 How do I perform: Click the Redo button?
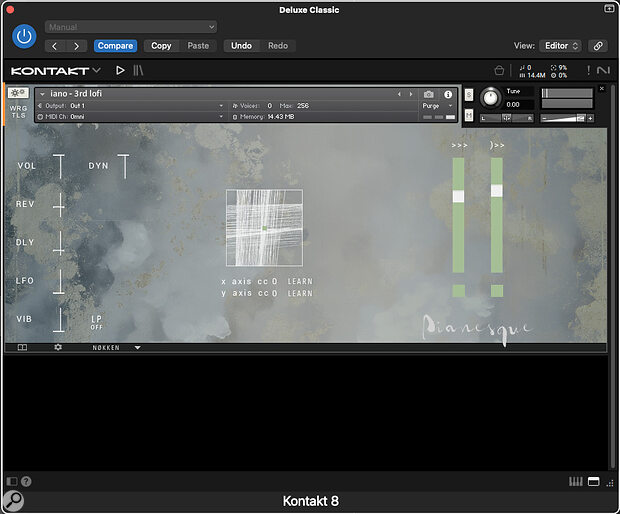(278, 46)
